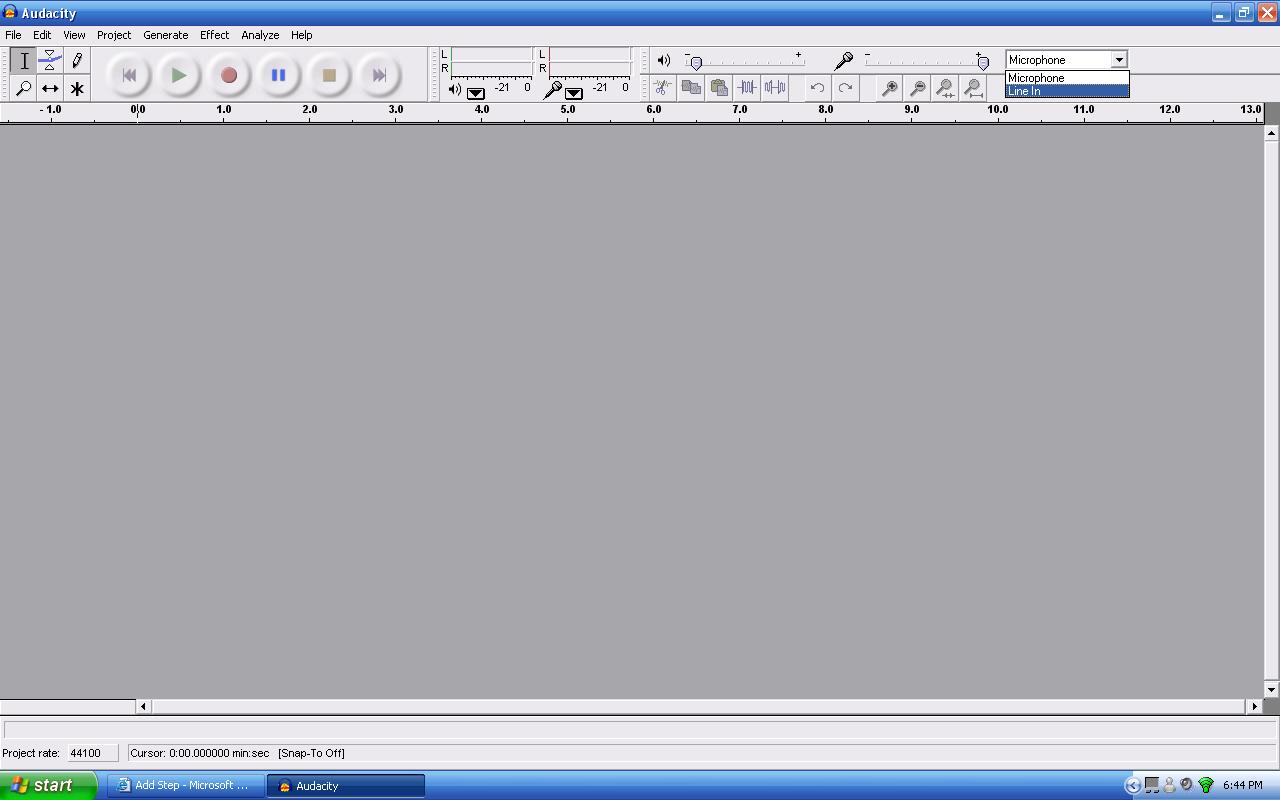Click the Undo arrow icon

tap(818, 88)
